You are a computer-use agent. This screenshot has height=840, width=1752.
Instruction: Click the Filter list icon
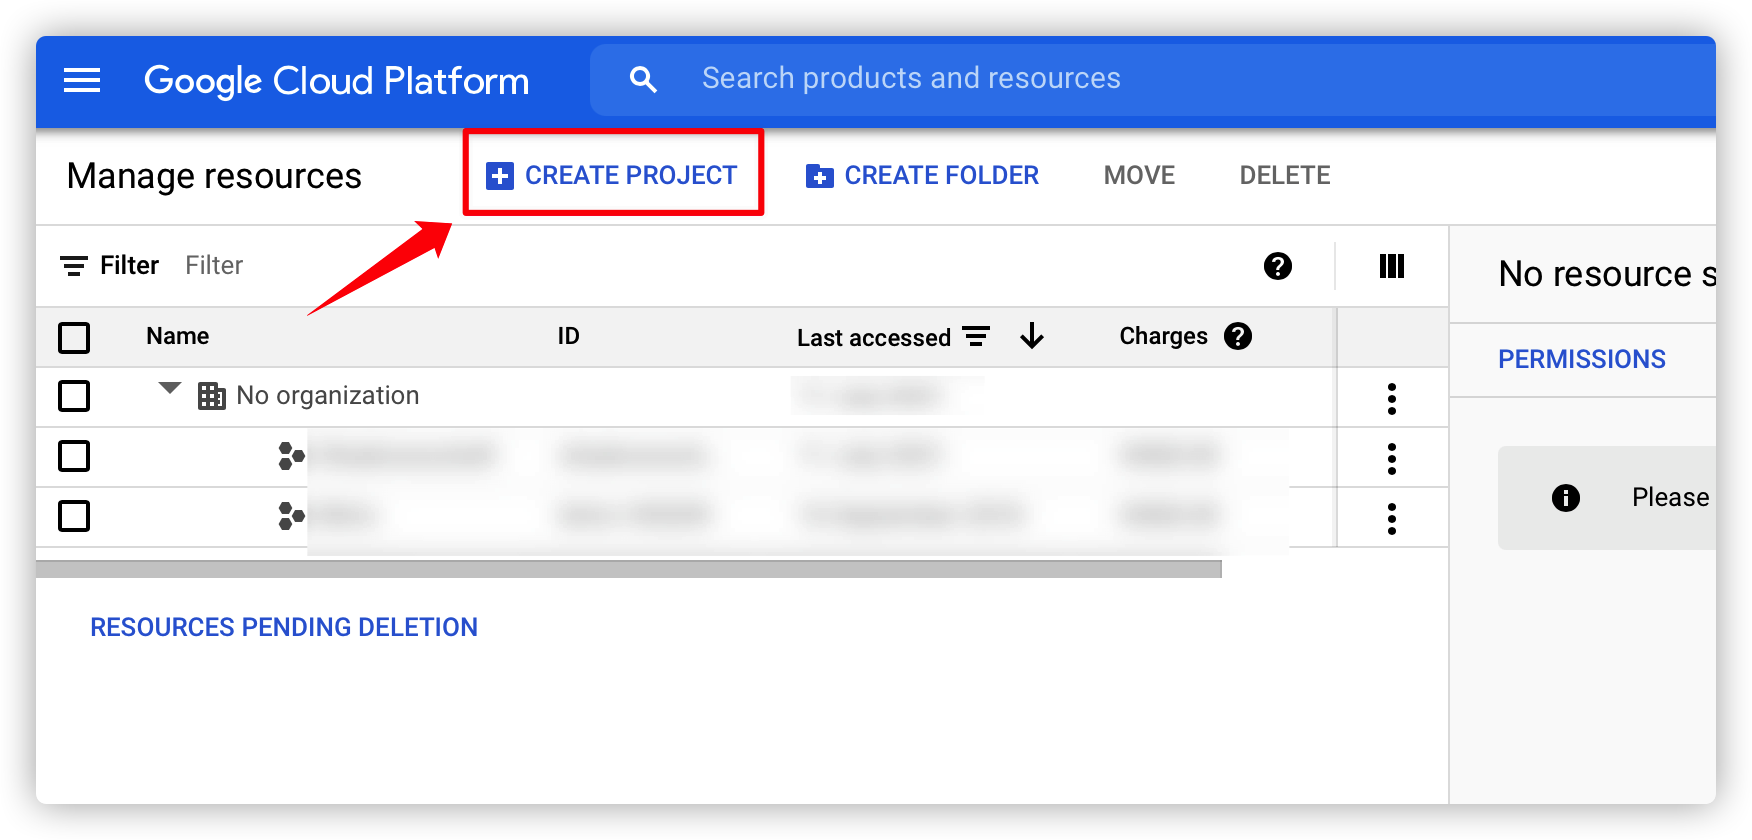tap(74, 266)
